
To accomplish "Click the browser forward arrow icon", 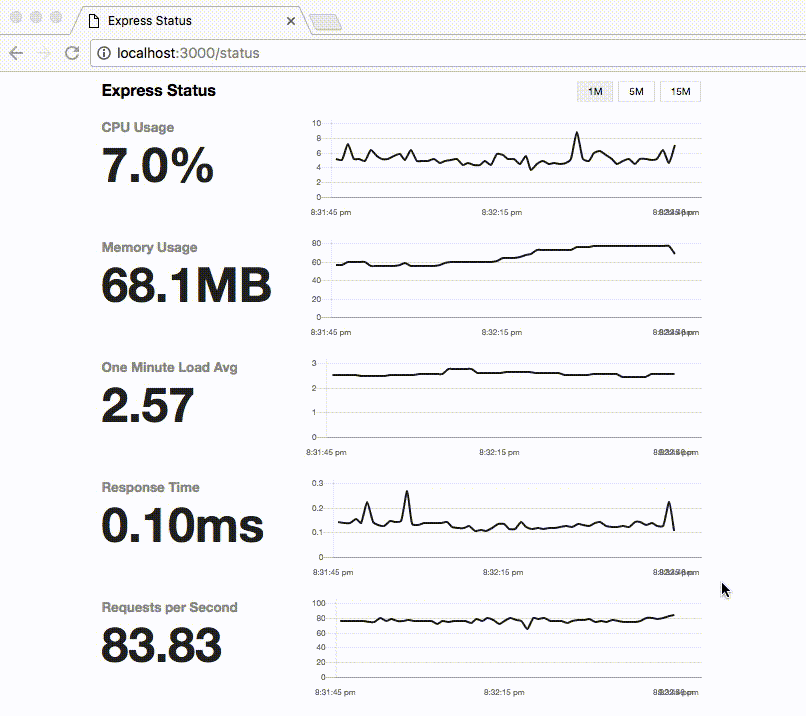I will click(x=44, y=53).
